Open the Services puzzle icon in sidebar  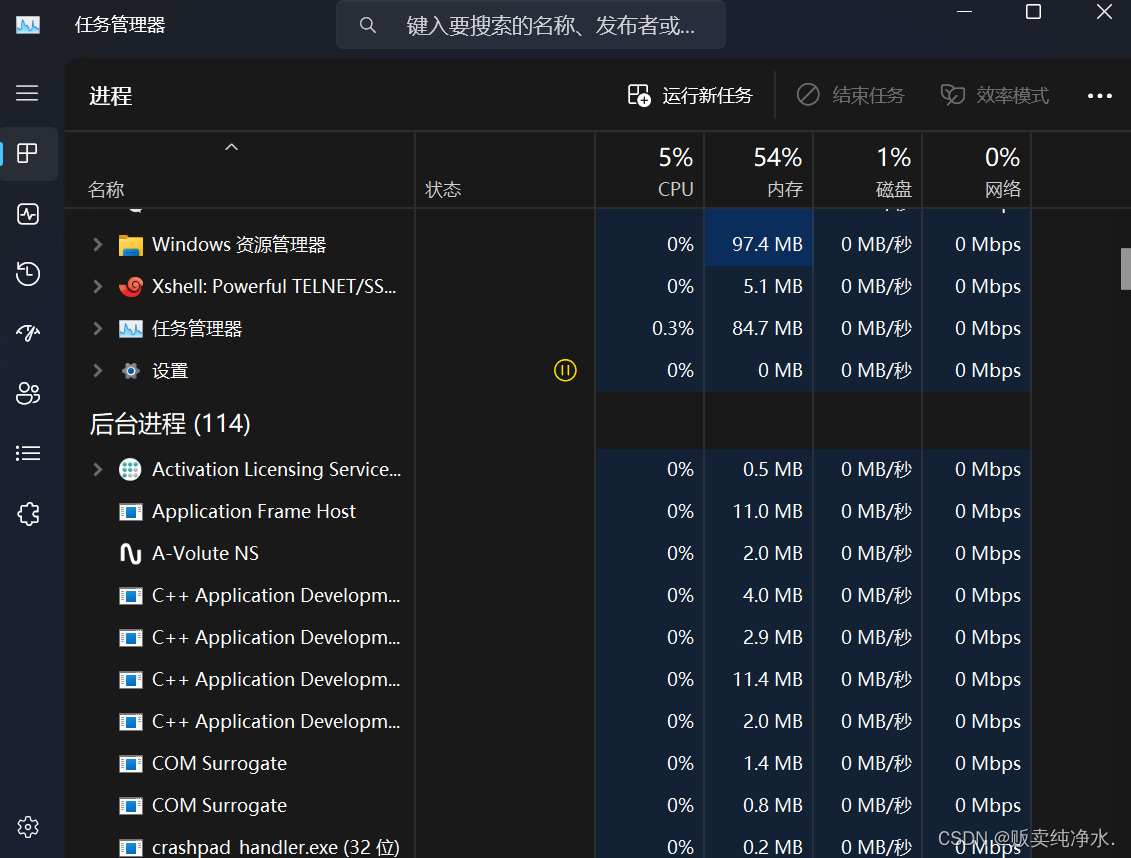[x=27, y=513]
